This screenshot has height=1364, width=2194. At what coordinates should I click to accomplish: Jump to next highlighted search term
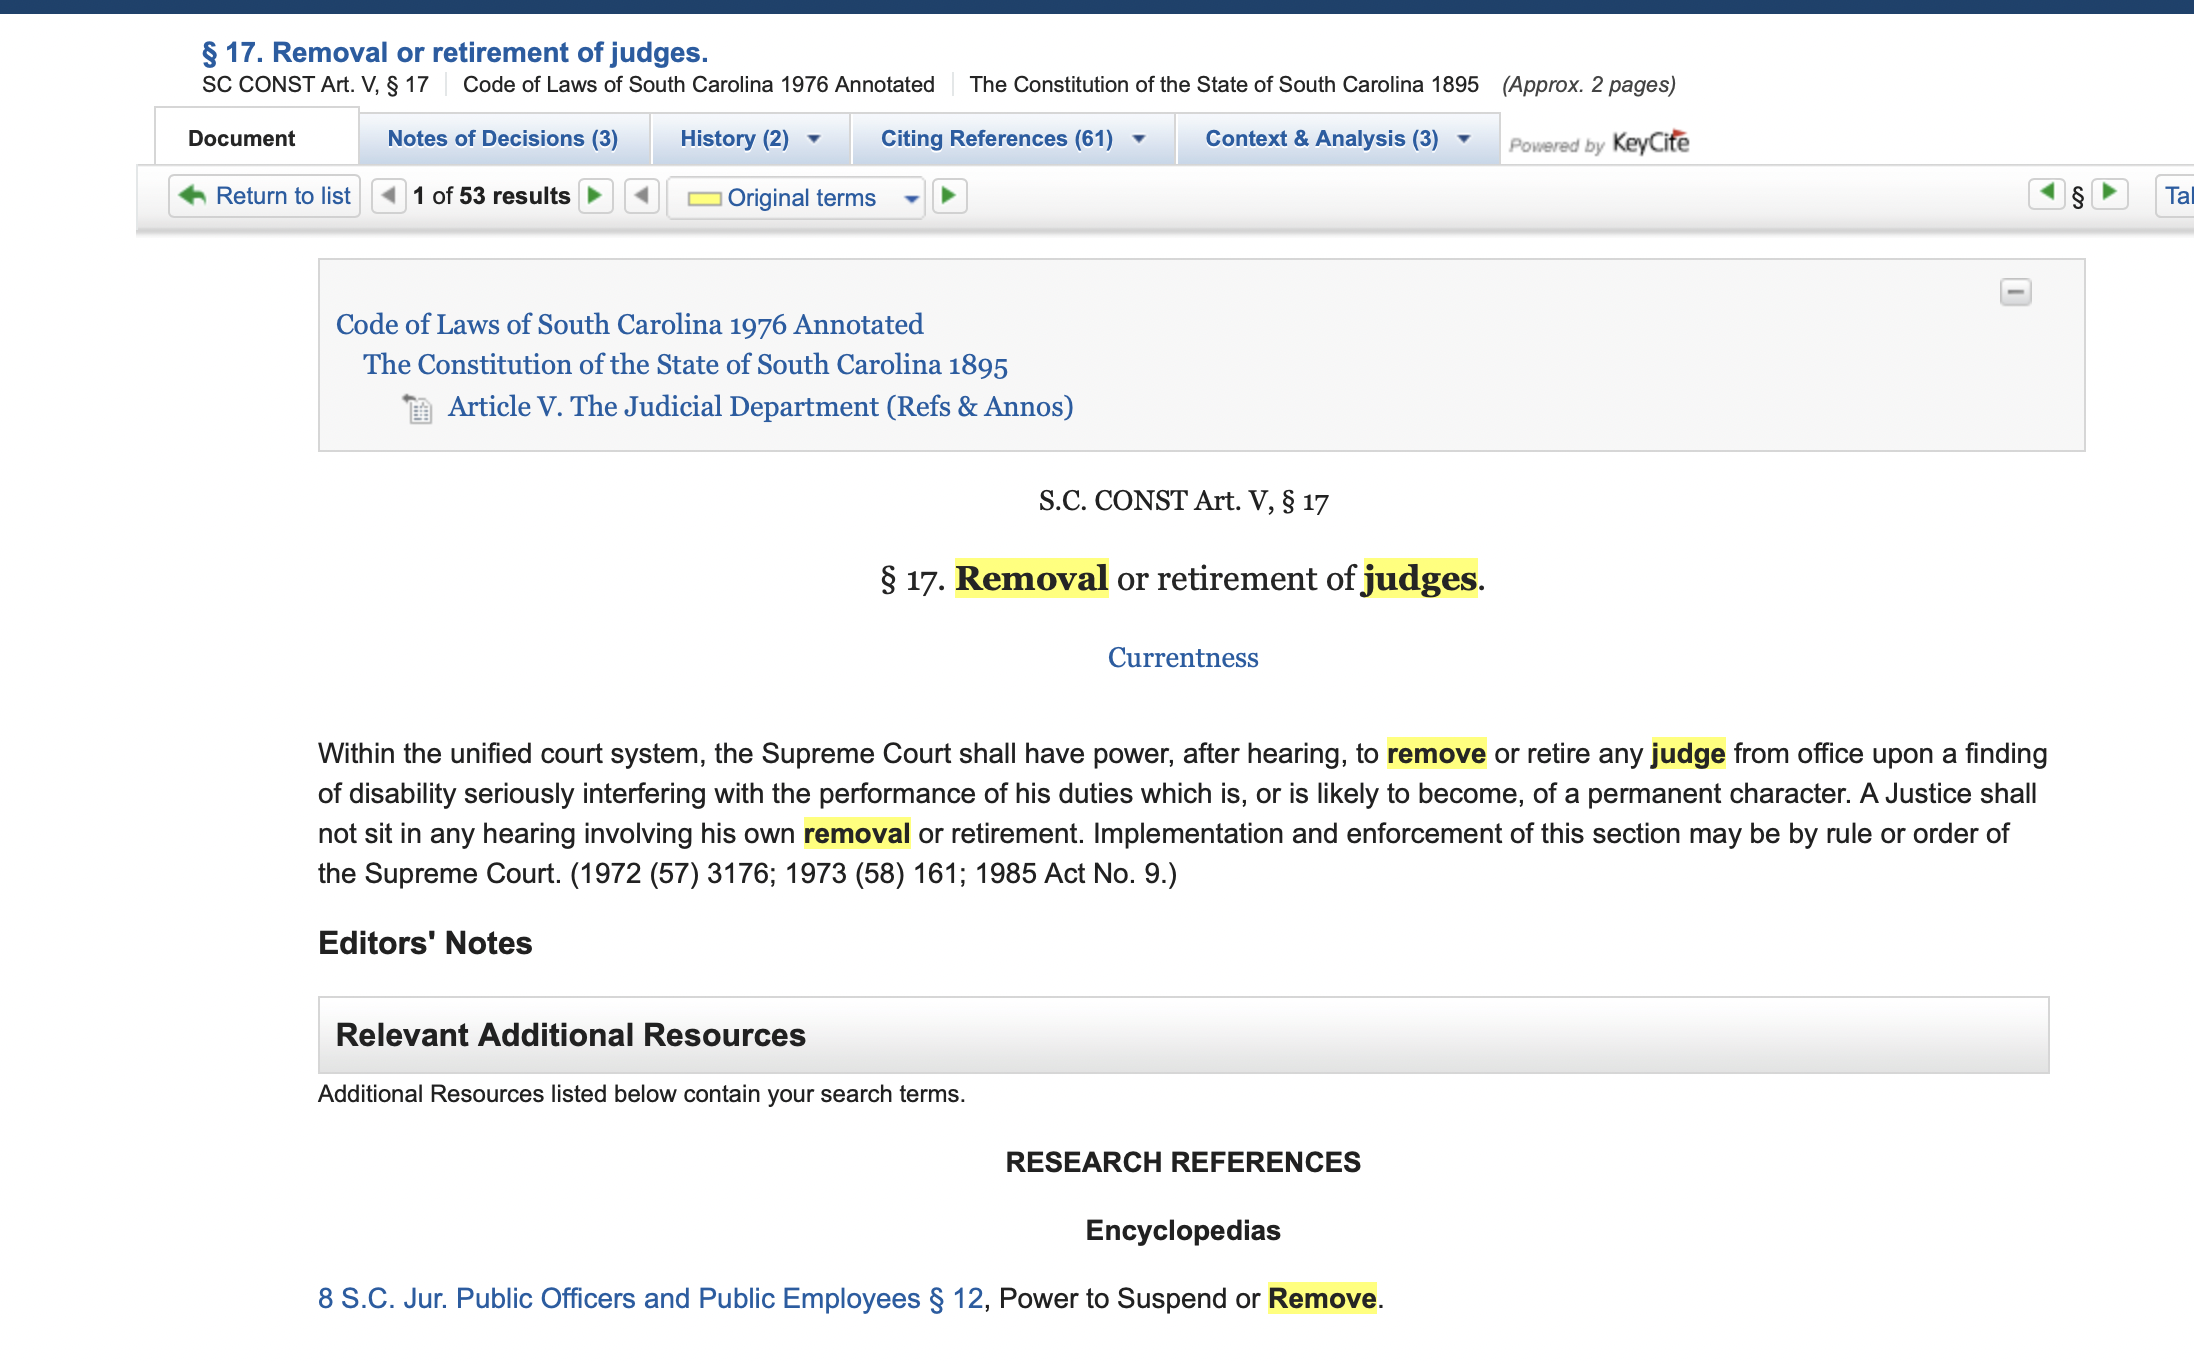click(949, 195)
